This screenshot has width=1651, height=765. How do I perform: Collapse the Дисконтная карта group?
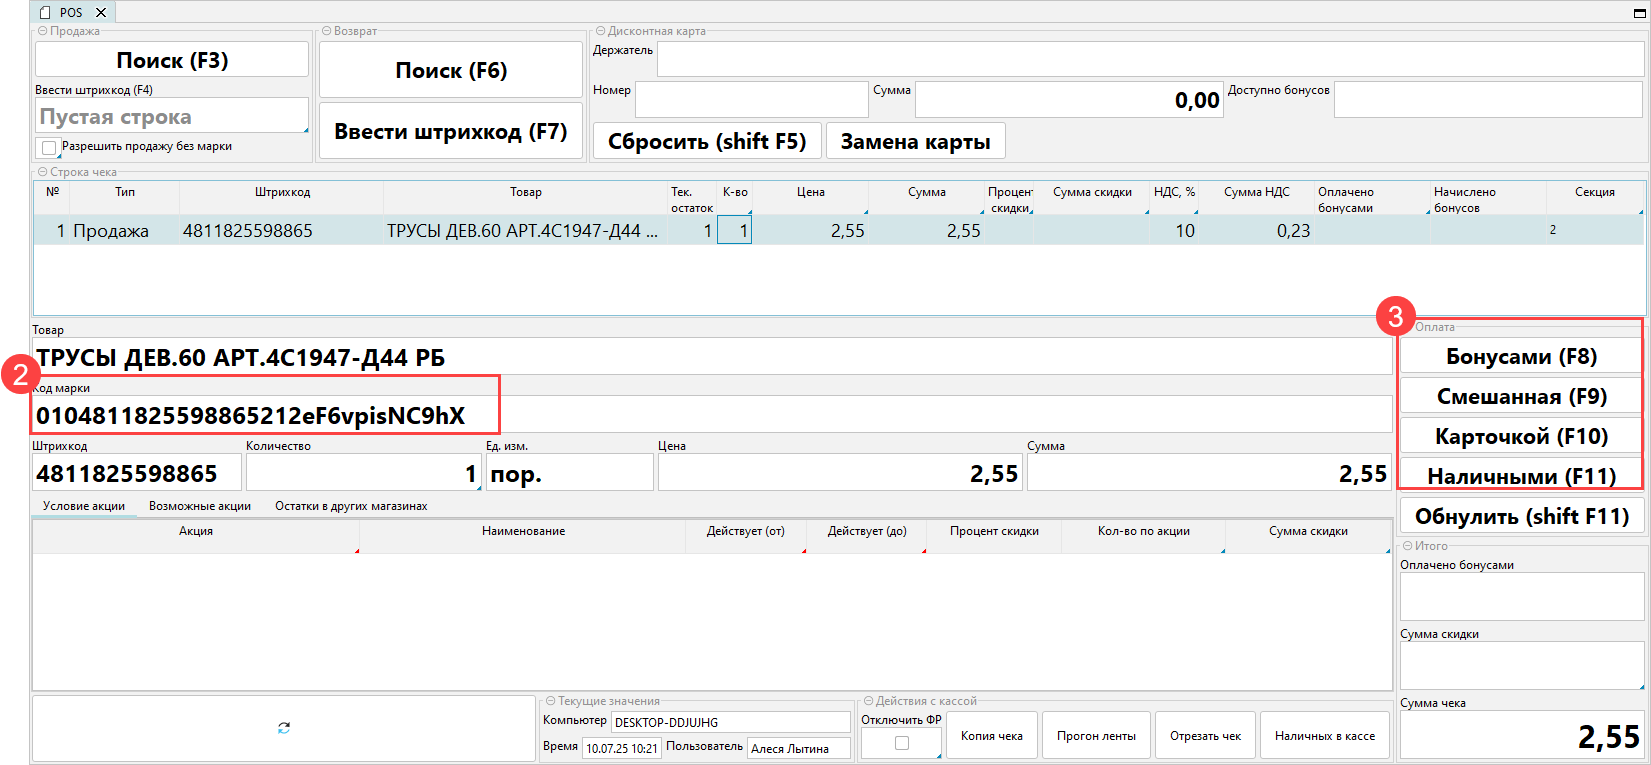[x=600, y=31]
